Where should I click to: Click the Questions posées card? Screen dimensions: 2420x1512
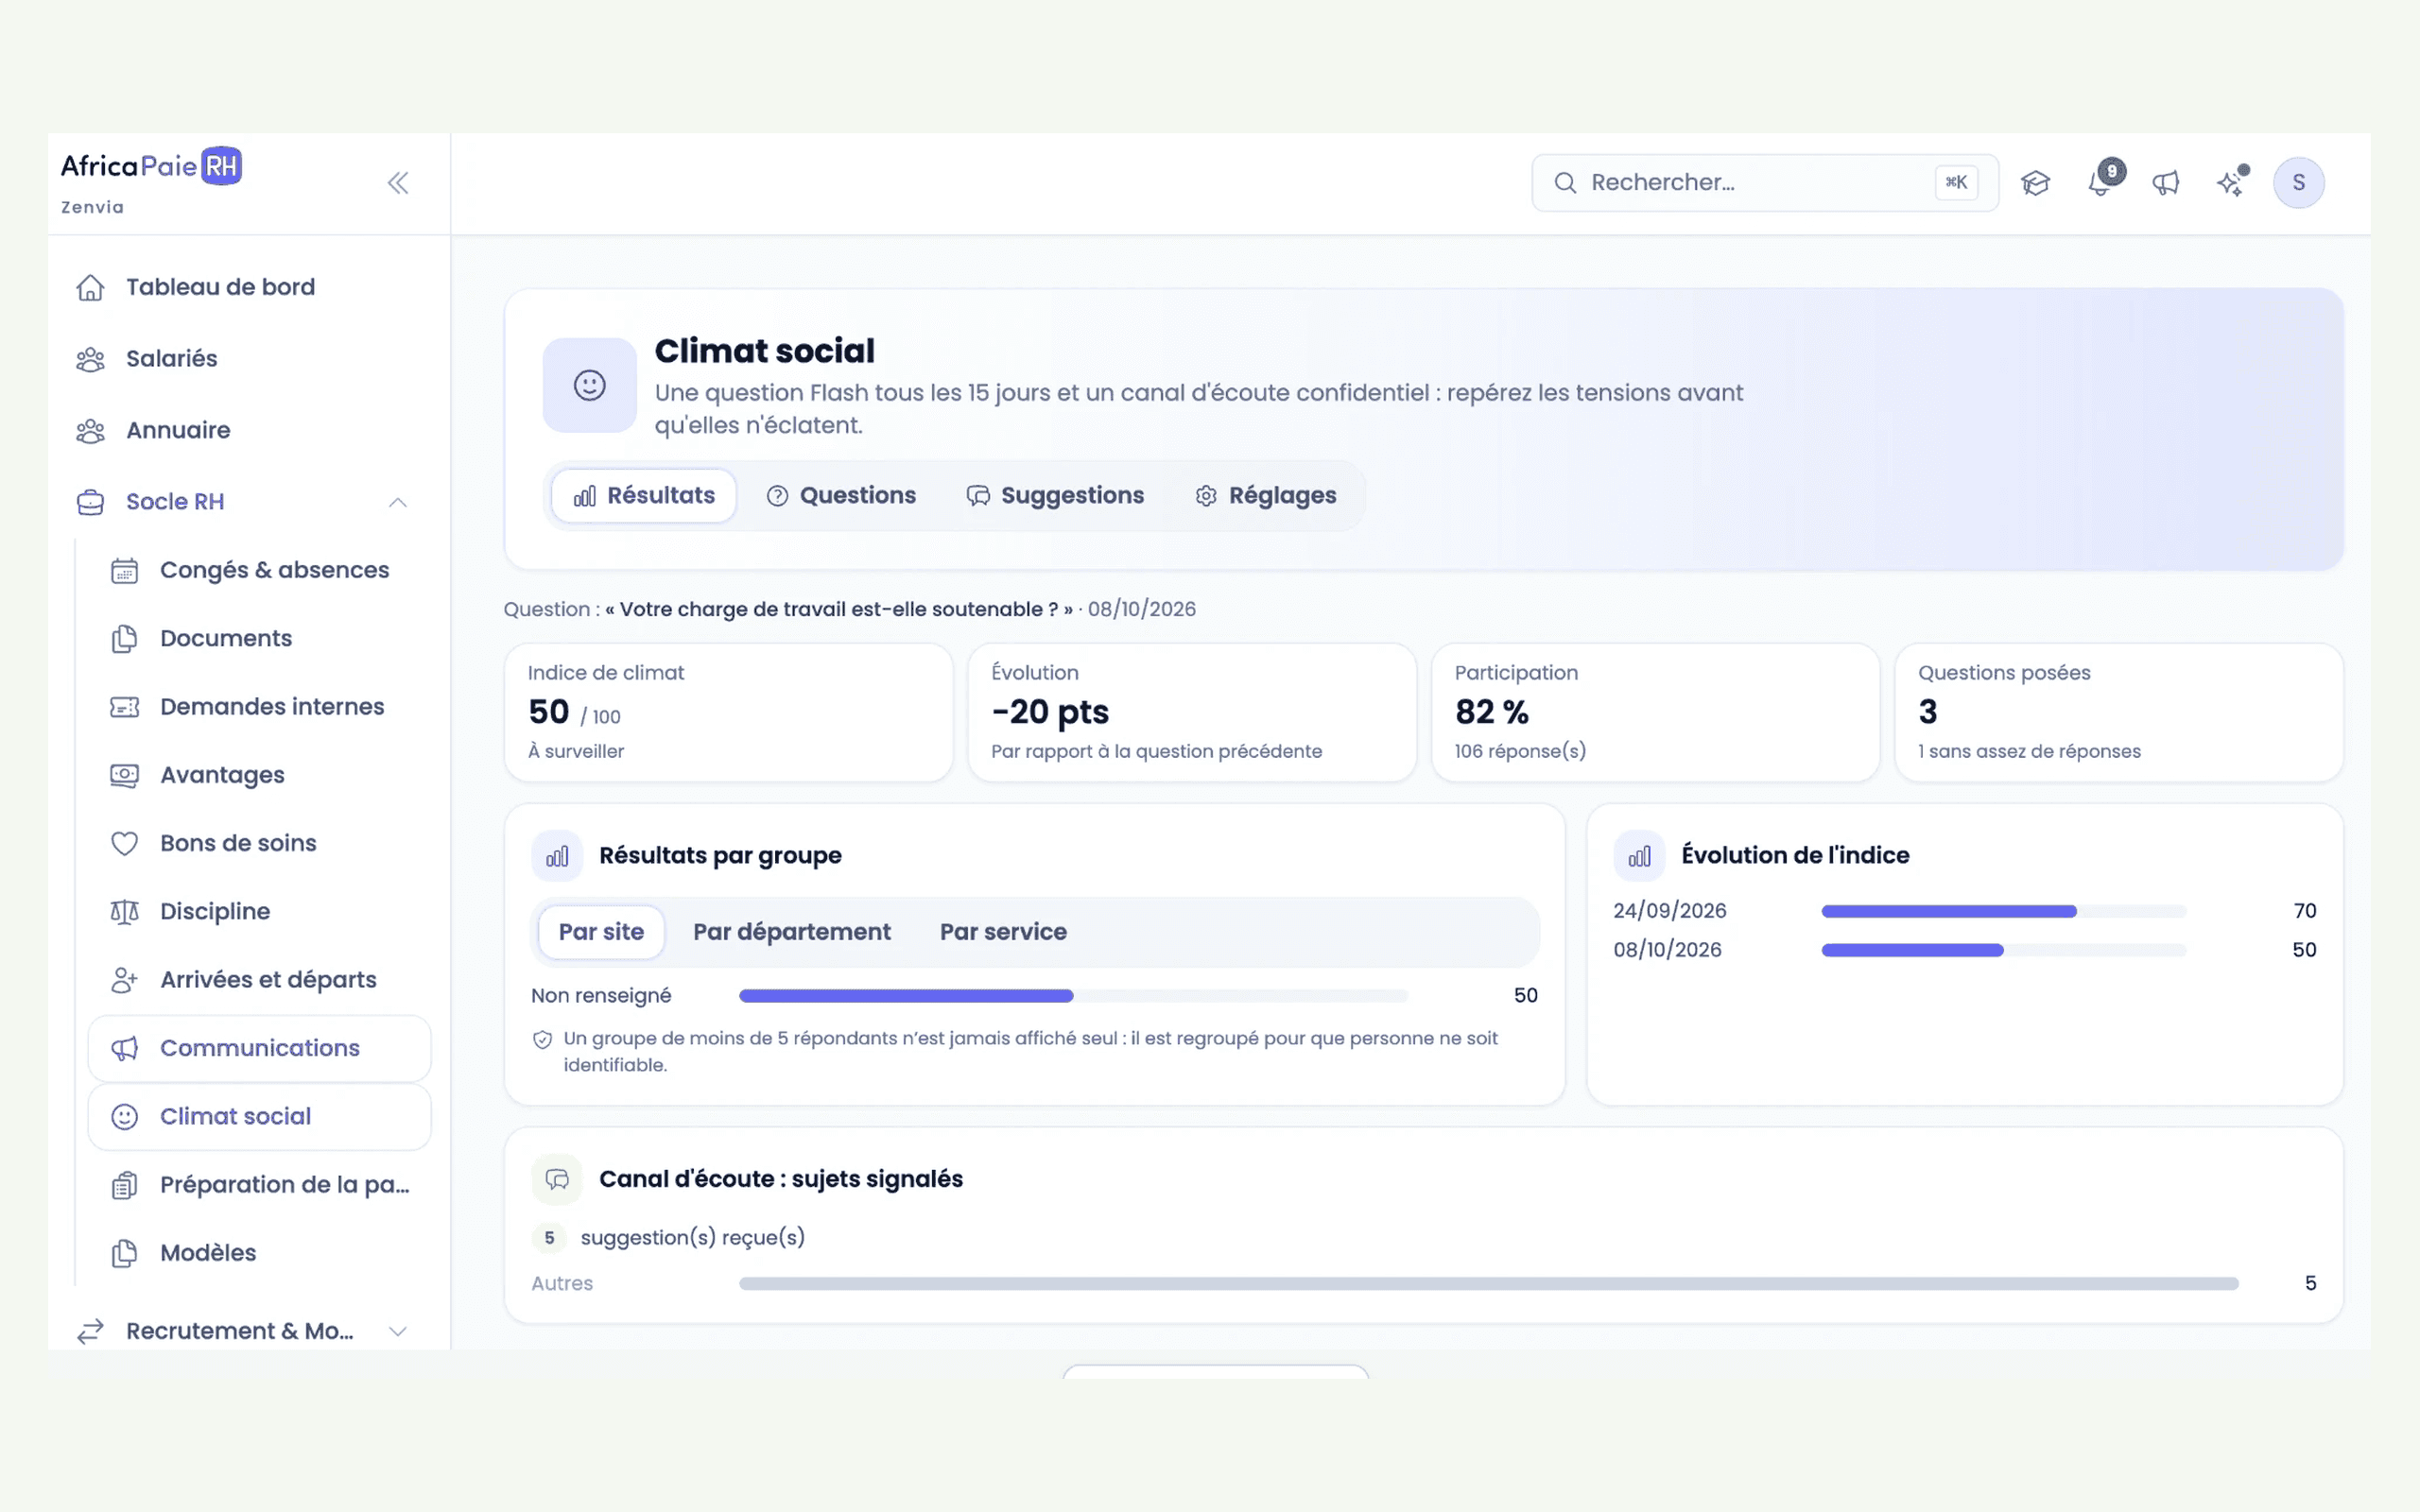(2119, 712)
